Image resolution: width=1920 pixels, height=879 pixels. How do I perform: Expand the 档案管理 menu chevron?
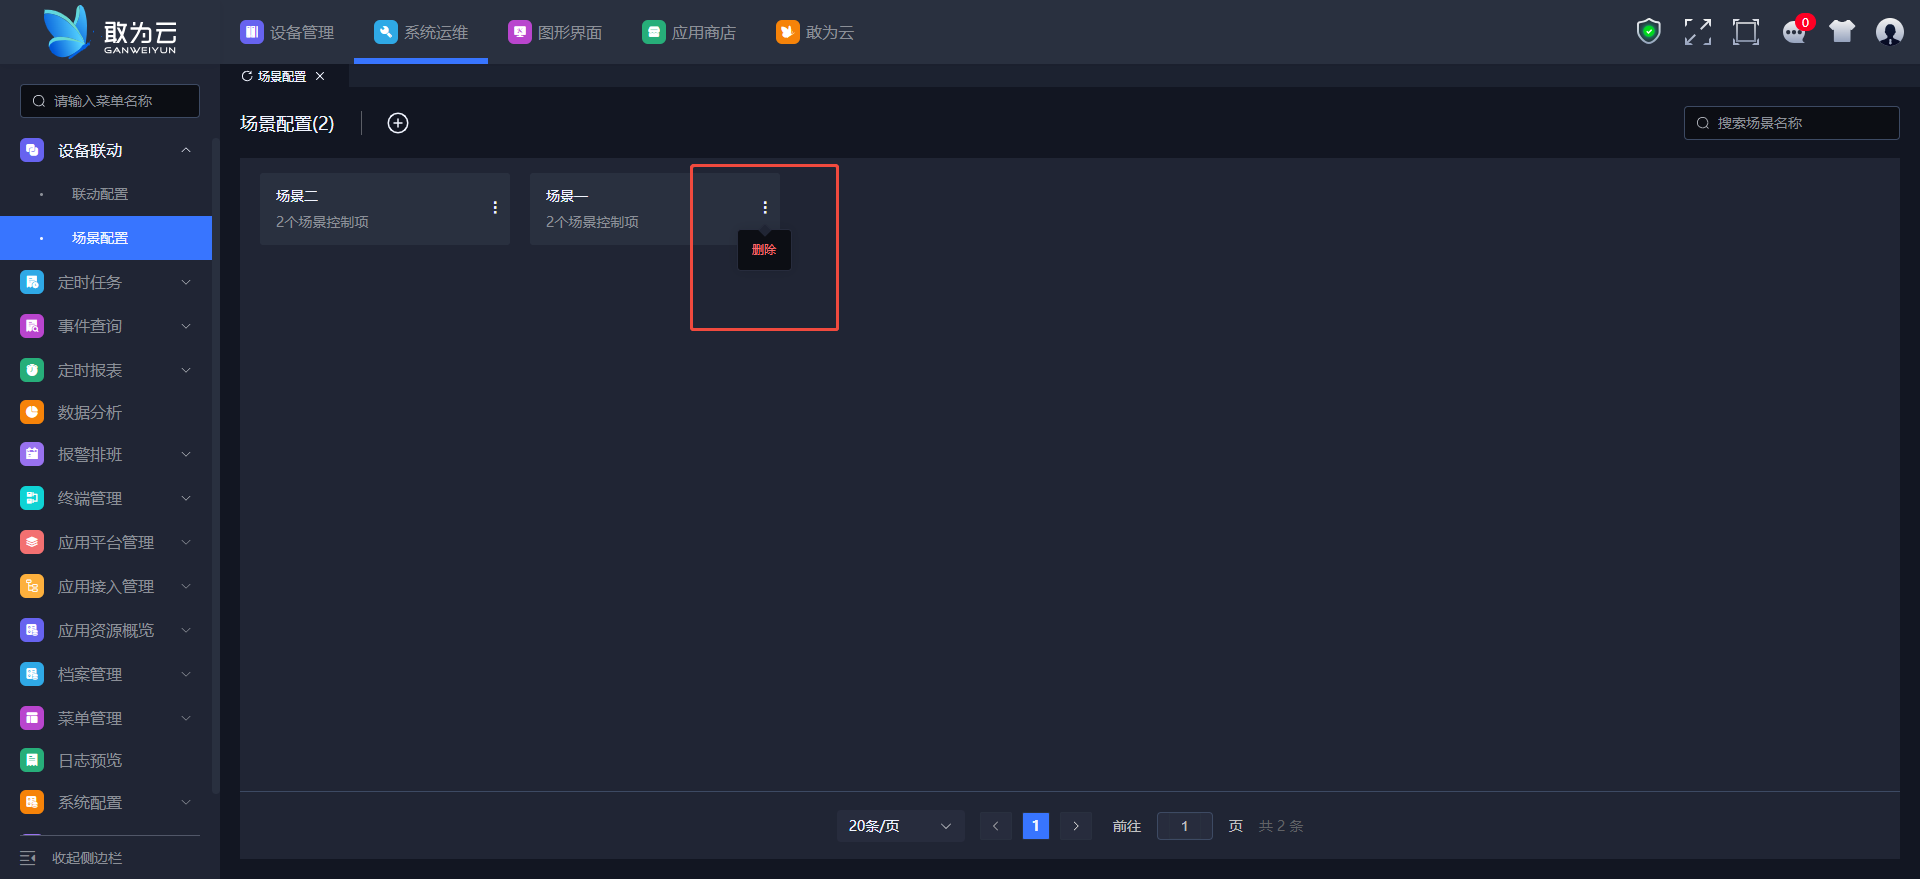(x=186, y=674)
